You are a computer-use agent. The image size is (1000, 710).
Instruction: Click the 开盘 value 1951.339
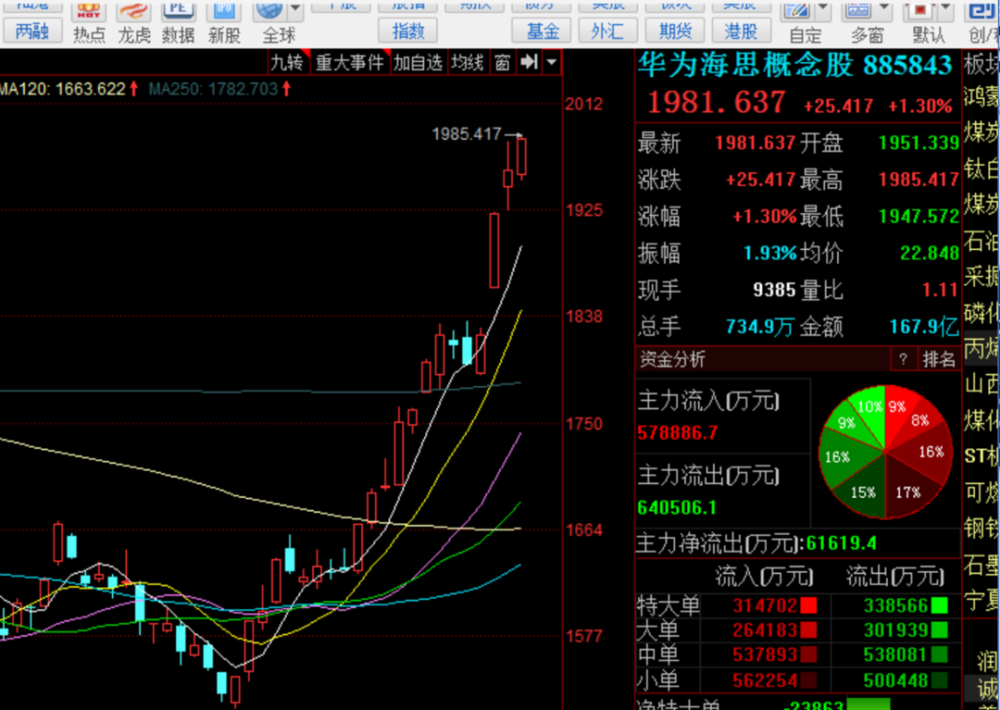click(x=919, y=143)
